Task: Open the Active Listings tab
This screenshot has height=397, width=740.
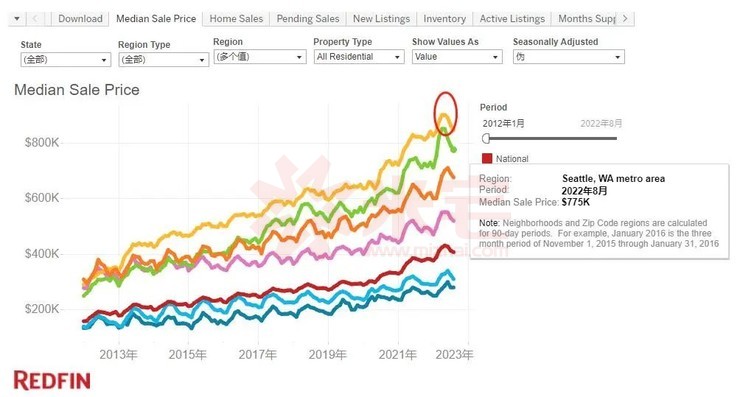Action: (512, 19)
